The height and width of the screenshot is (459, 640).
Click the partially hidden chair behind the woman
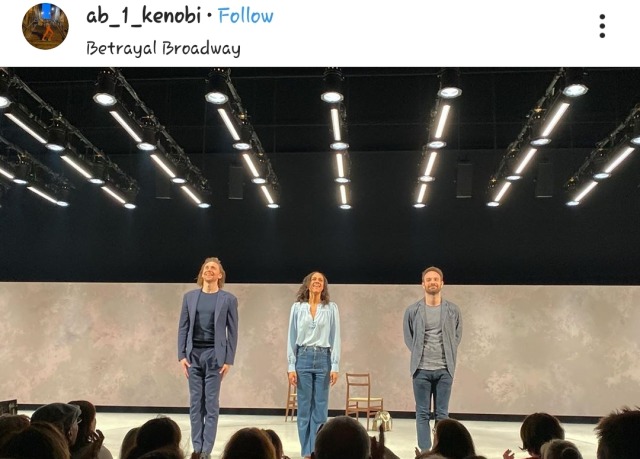pyautogui.click(x=291, y=402)
